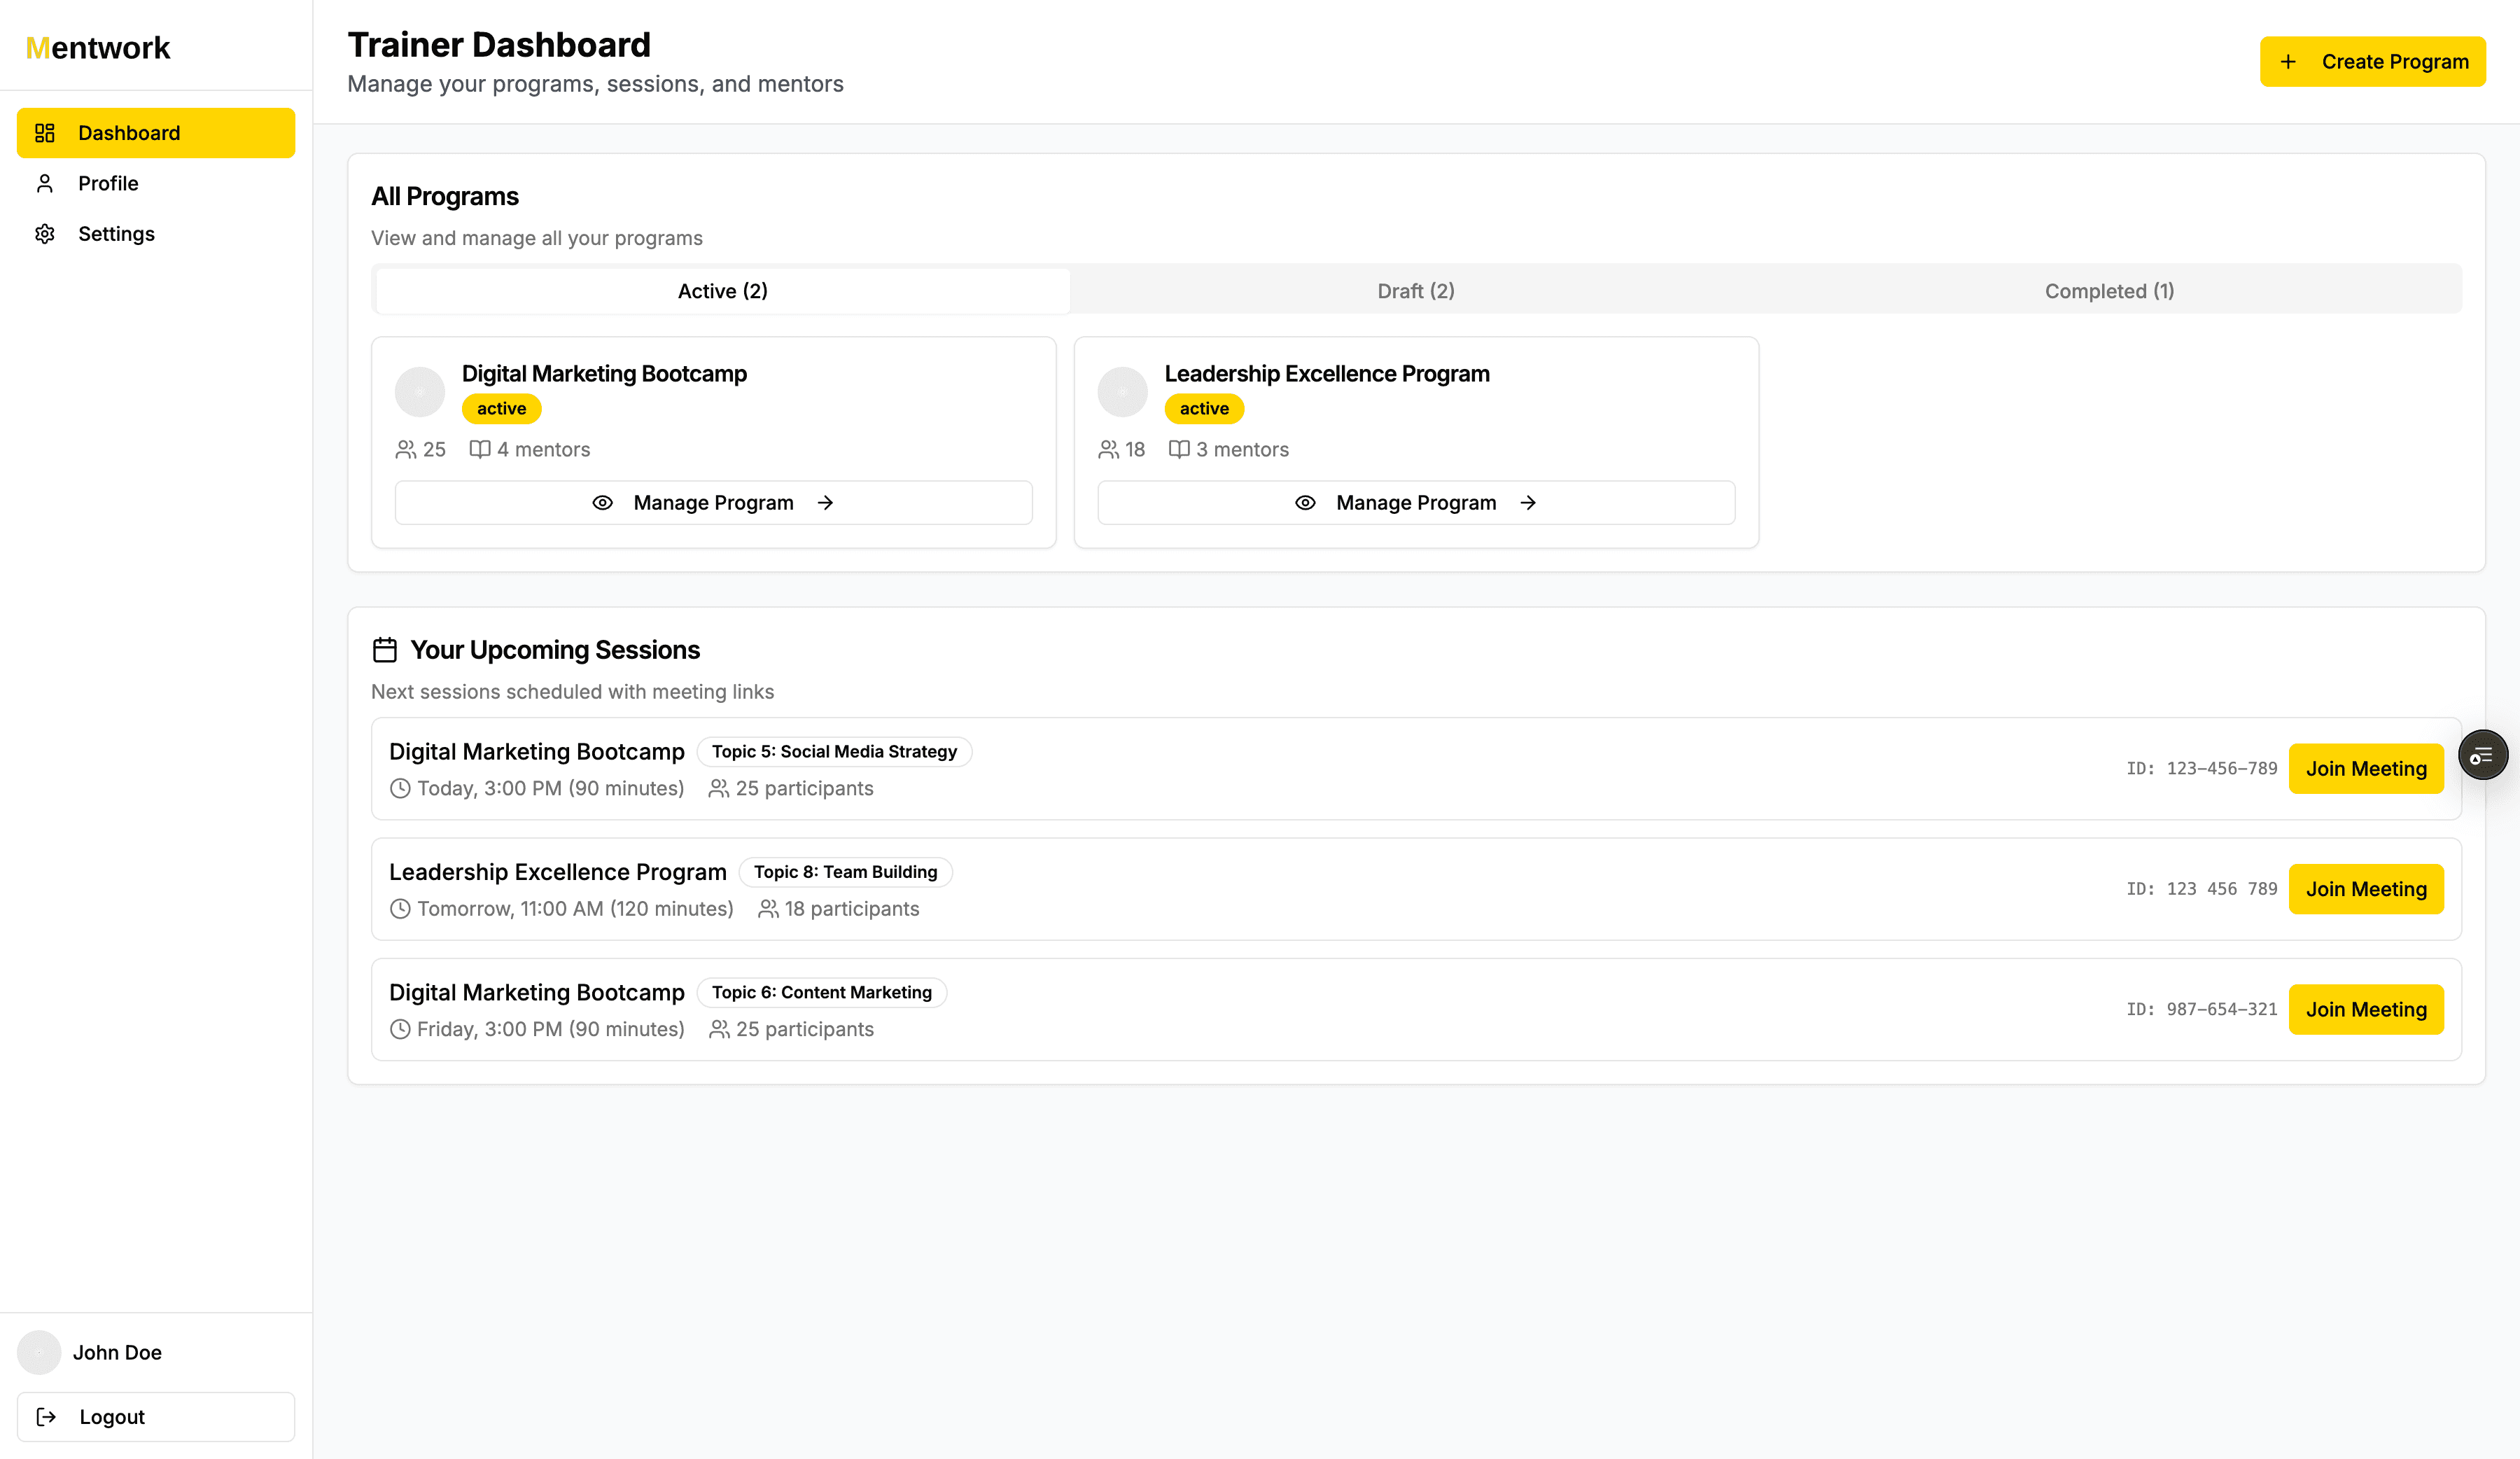Screen dimensions: 2520x1459
Task: Manage Program for Digital Marketing Bootcamp
Action: click(713, 503)
